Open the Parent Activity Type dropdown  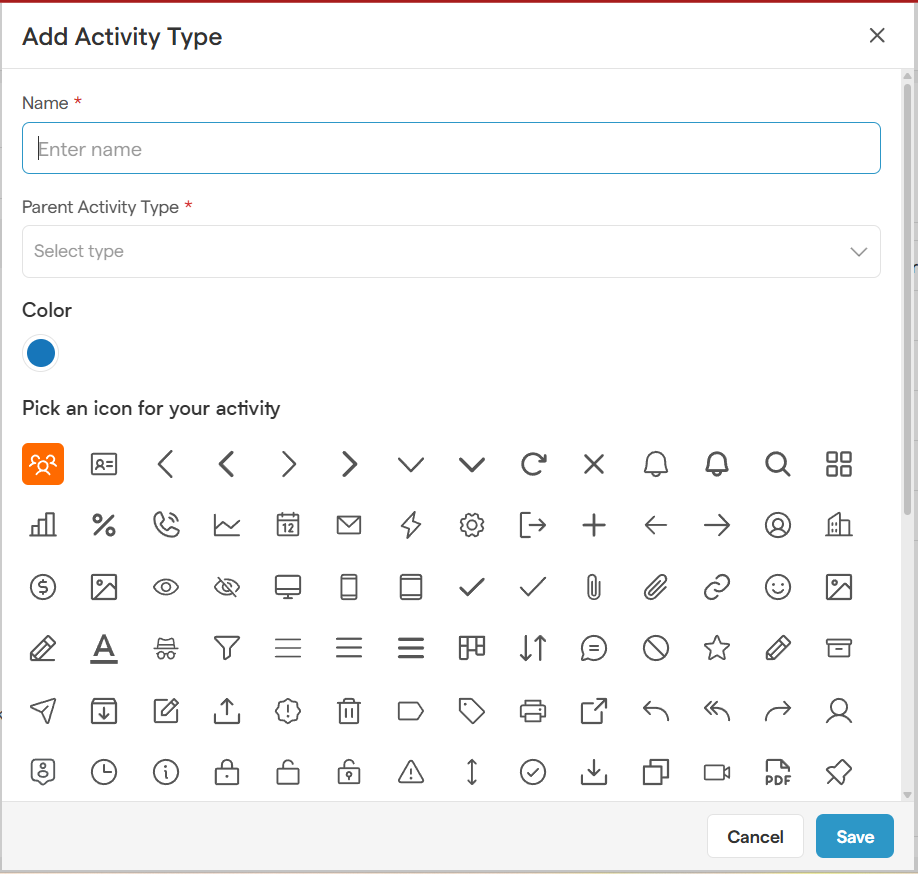(x=451, y=251)
